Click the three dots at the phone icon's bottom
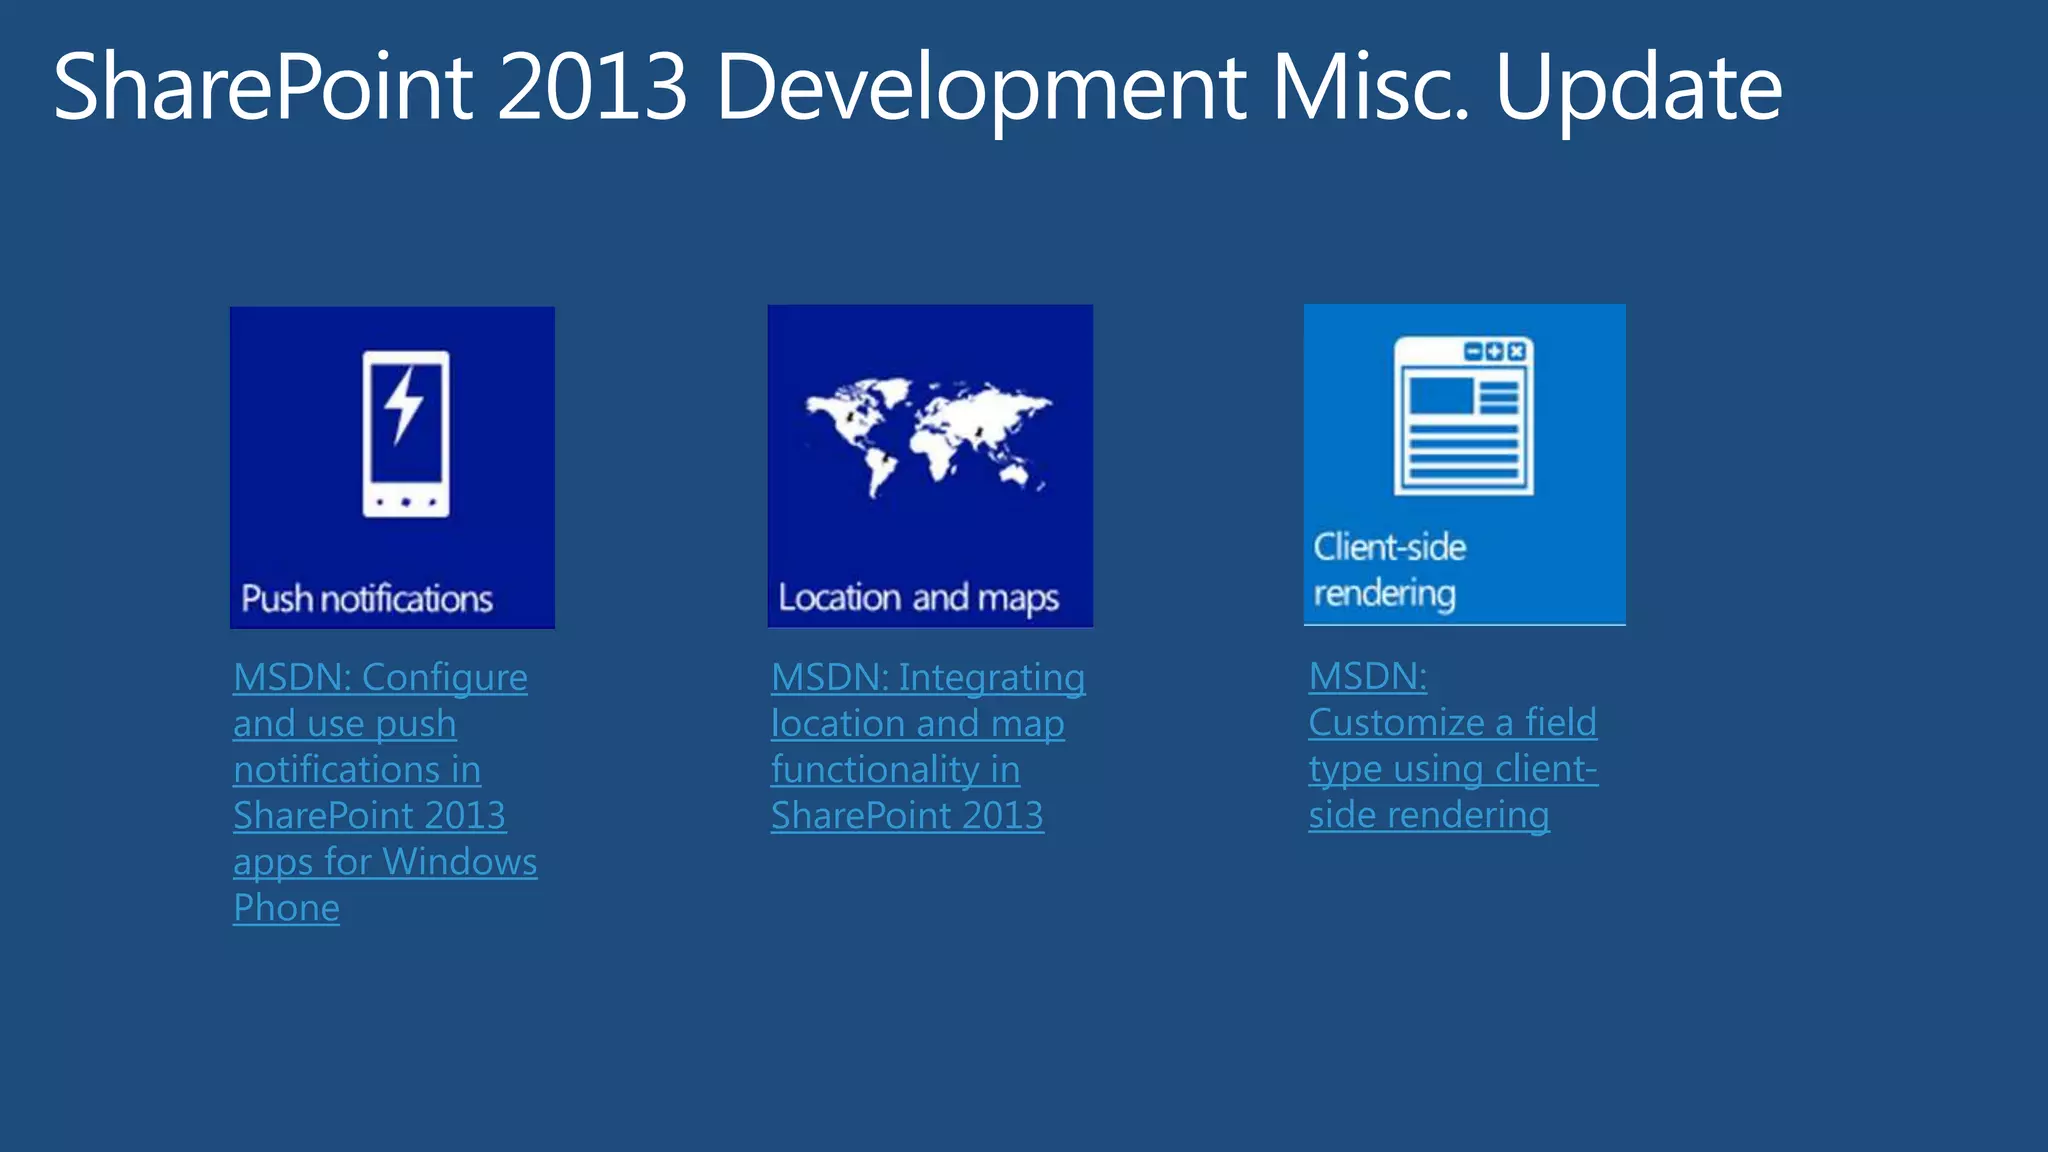 tap(405, 502)
